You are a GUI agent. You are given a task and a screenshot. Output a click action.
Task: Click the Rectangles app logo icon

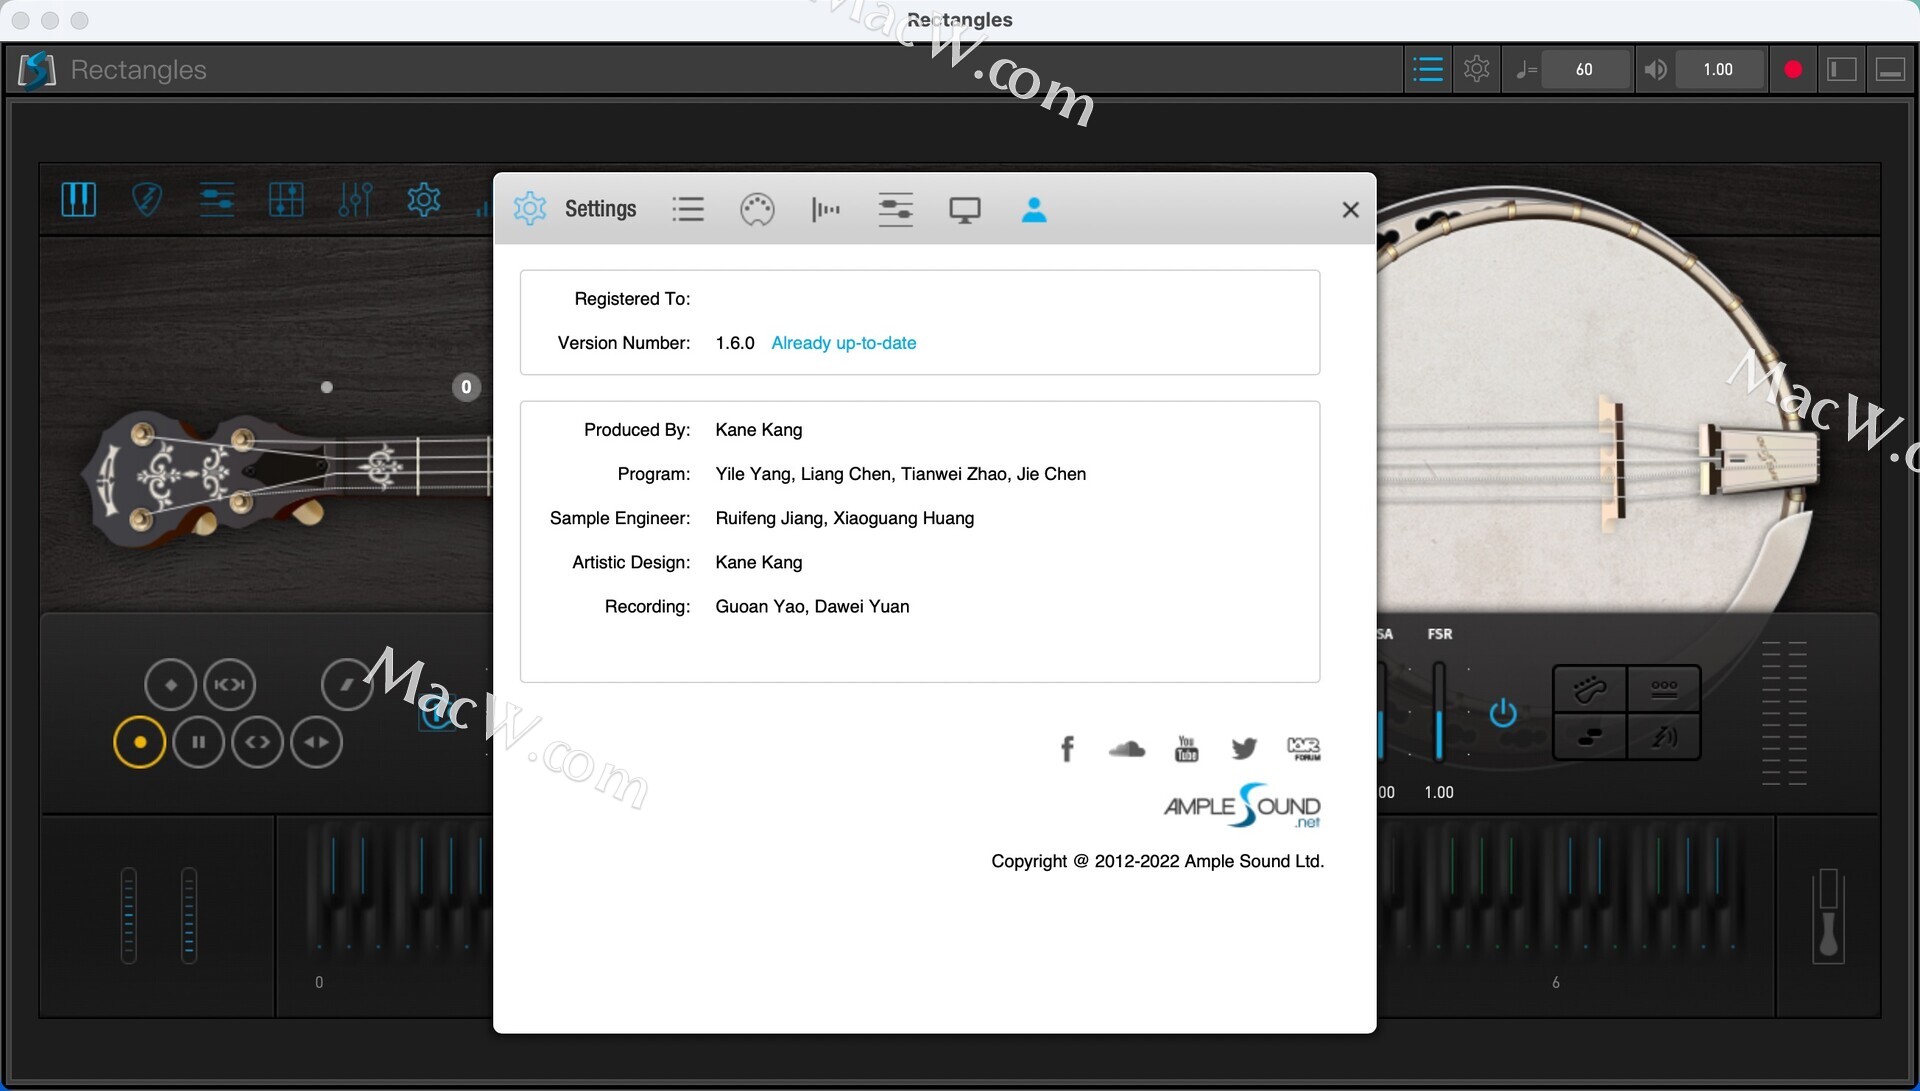(37, 69)
